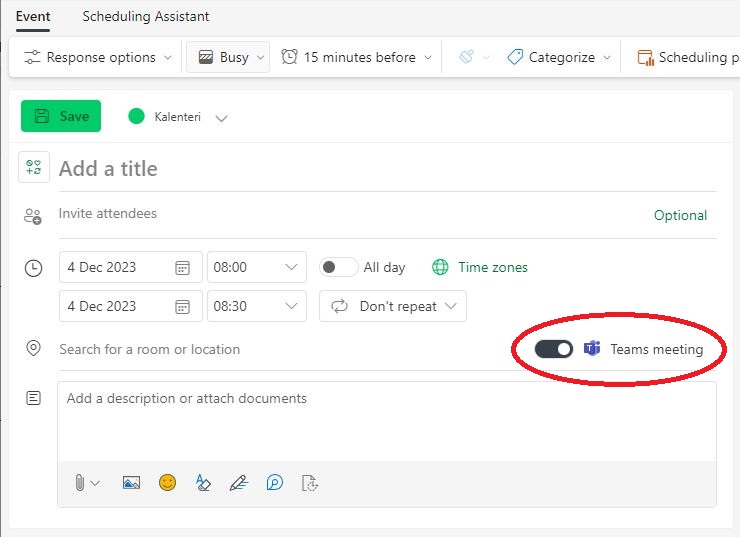Open the Time zones link
This screenshot has height=537, width=740.
point(492,268)
